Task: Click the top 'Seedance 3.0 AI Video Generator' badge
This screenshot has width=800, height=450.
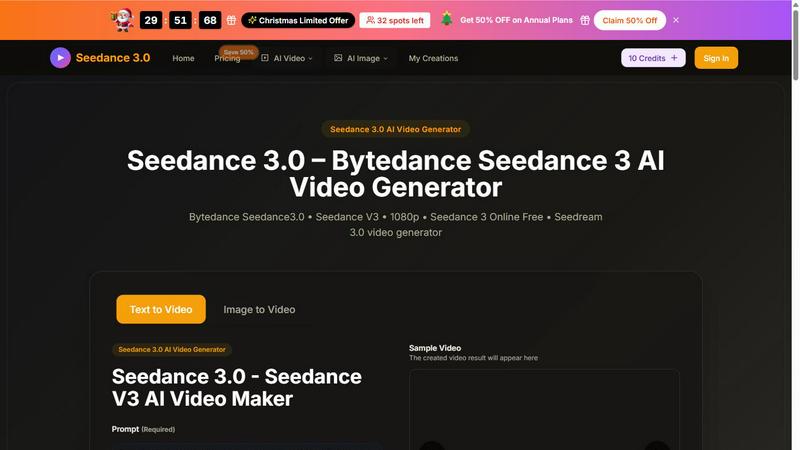Action: coord(395,129)
